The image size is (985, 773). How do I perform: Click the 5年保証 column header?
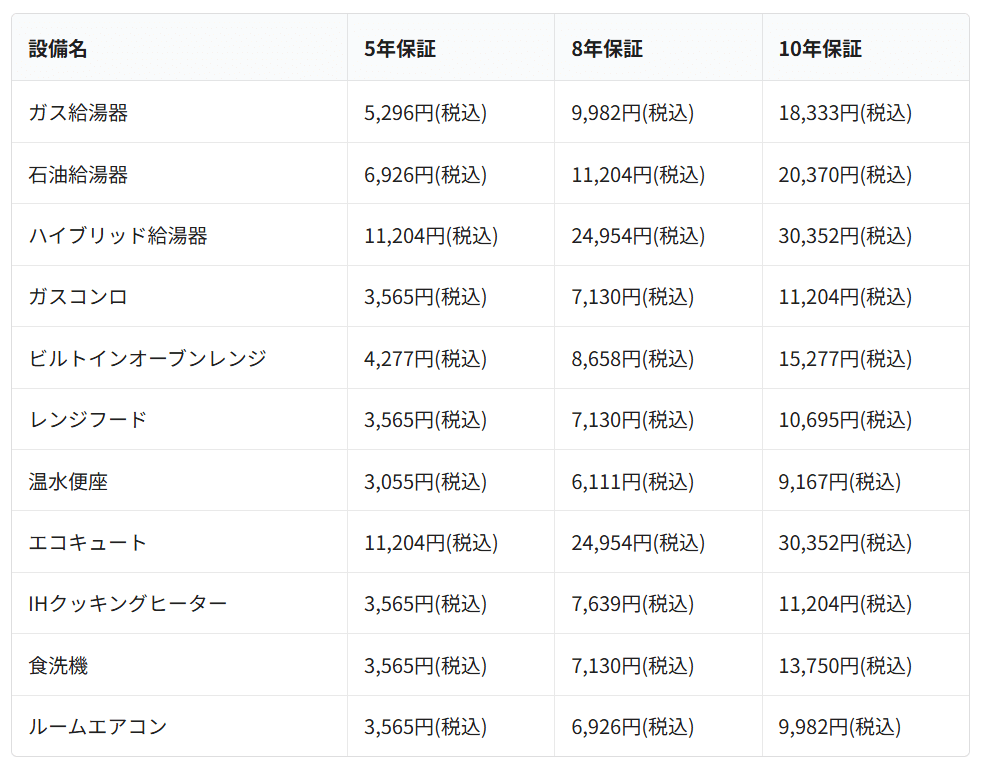399,49
